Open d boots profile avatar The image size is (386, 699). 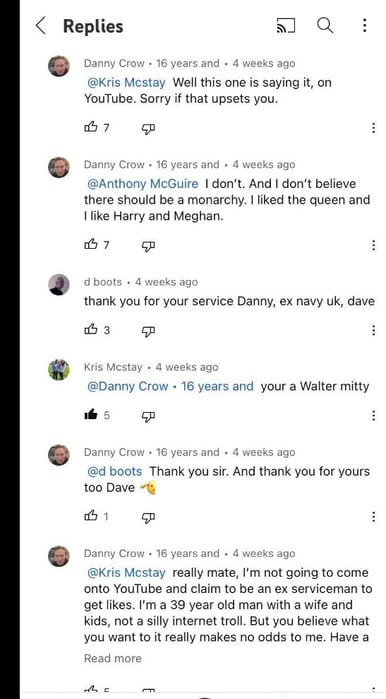pos(59,285)
